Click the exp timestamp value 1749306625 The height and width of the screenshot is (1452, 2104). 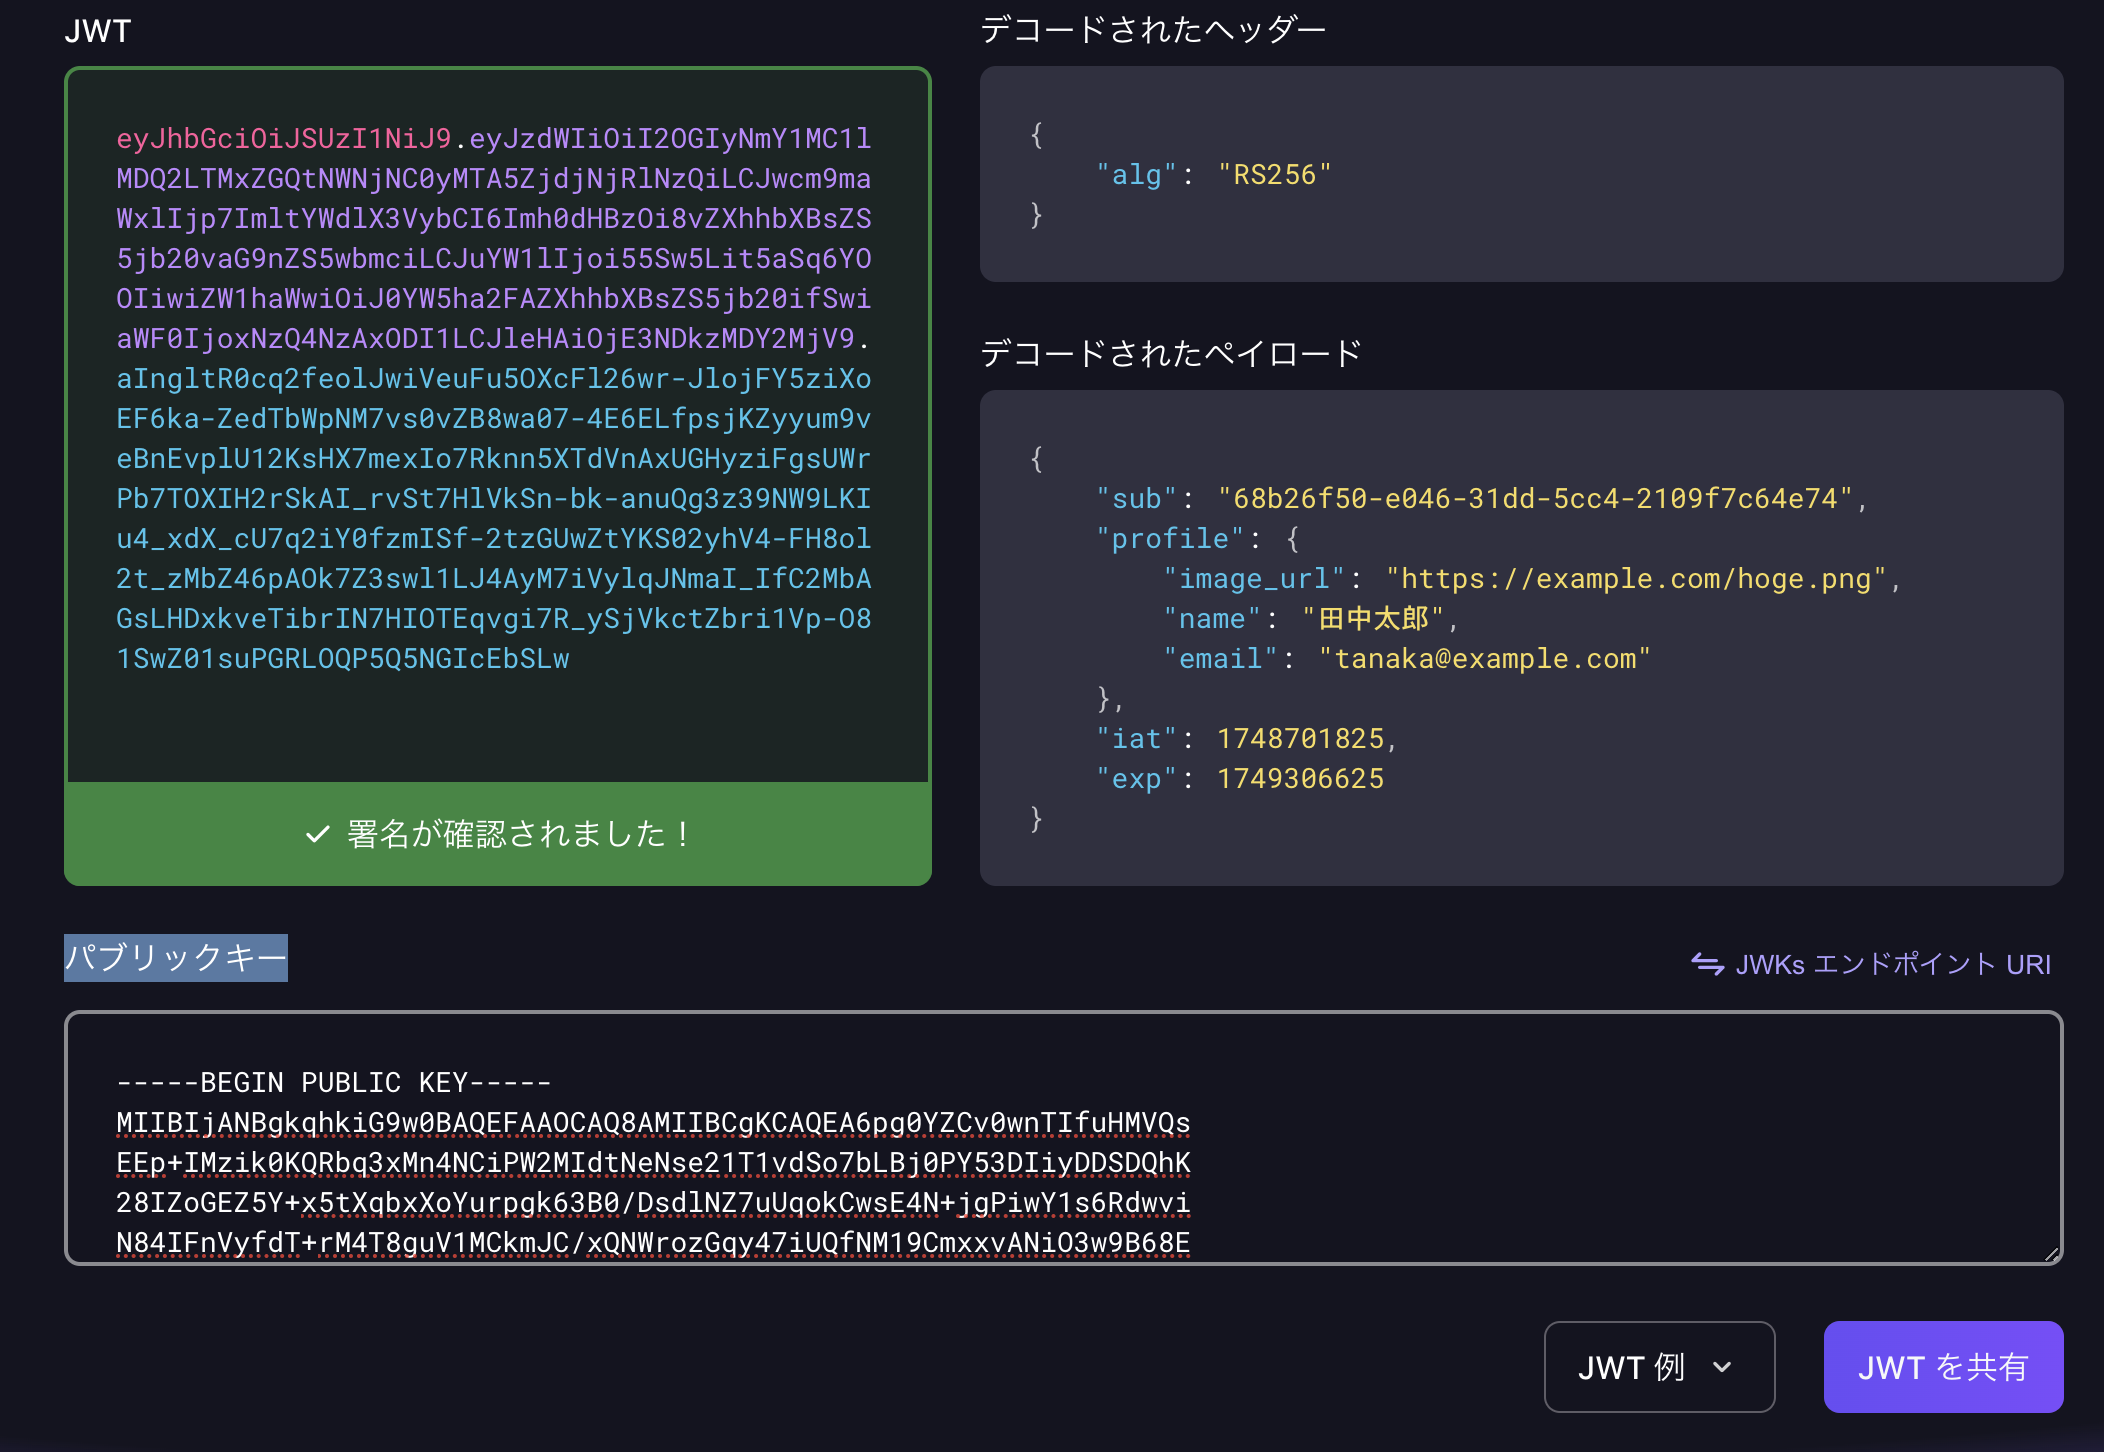point(1300,779)
